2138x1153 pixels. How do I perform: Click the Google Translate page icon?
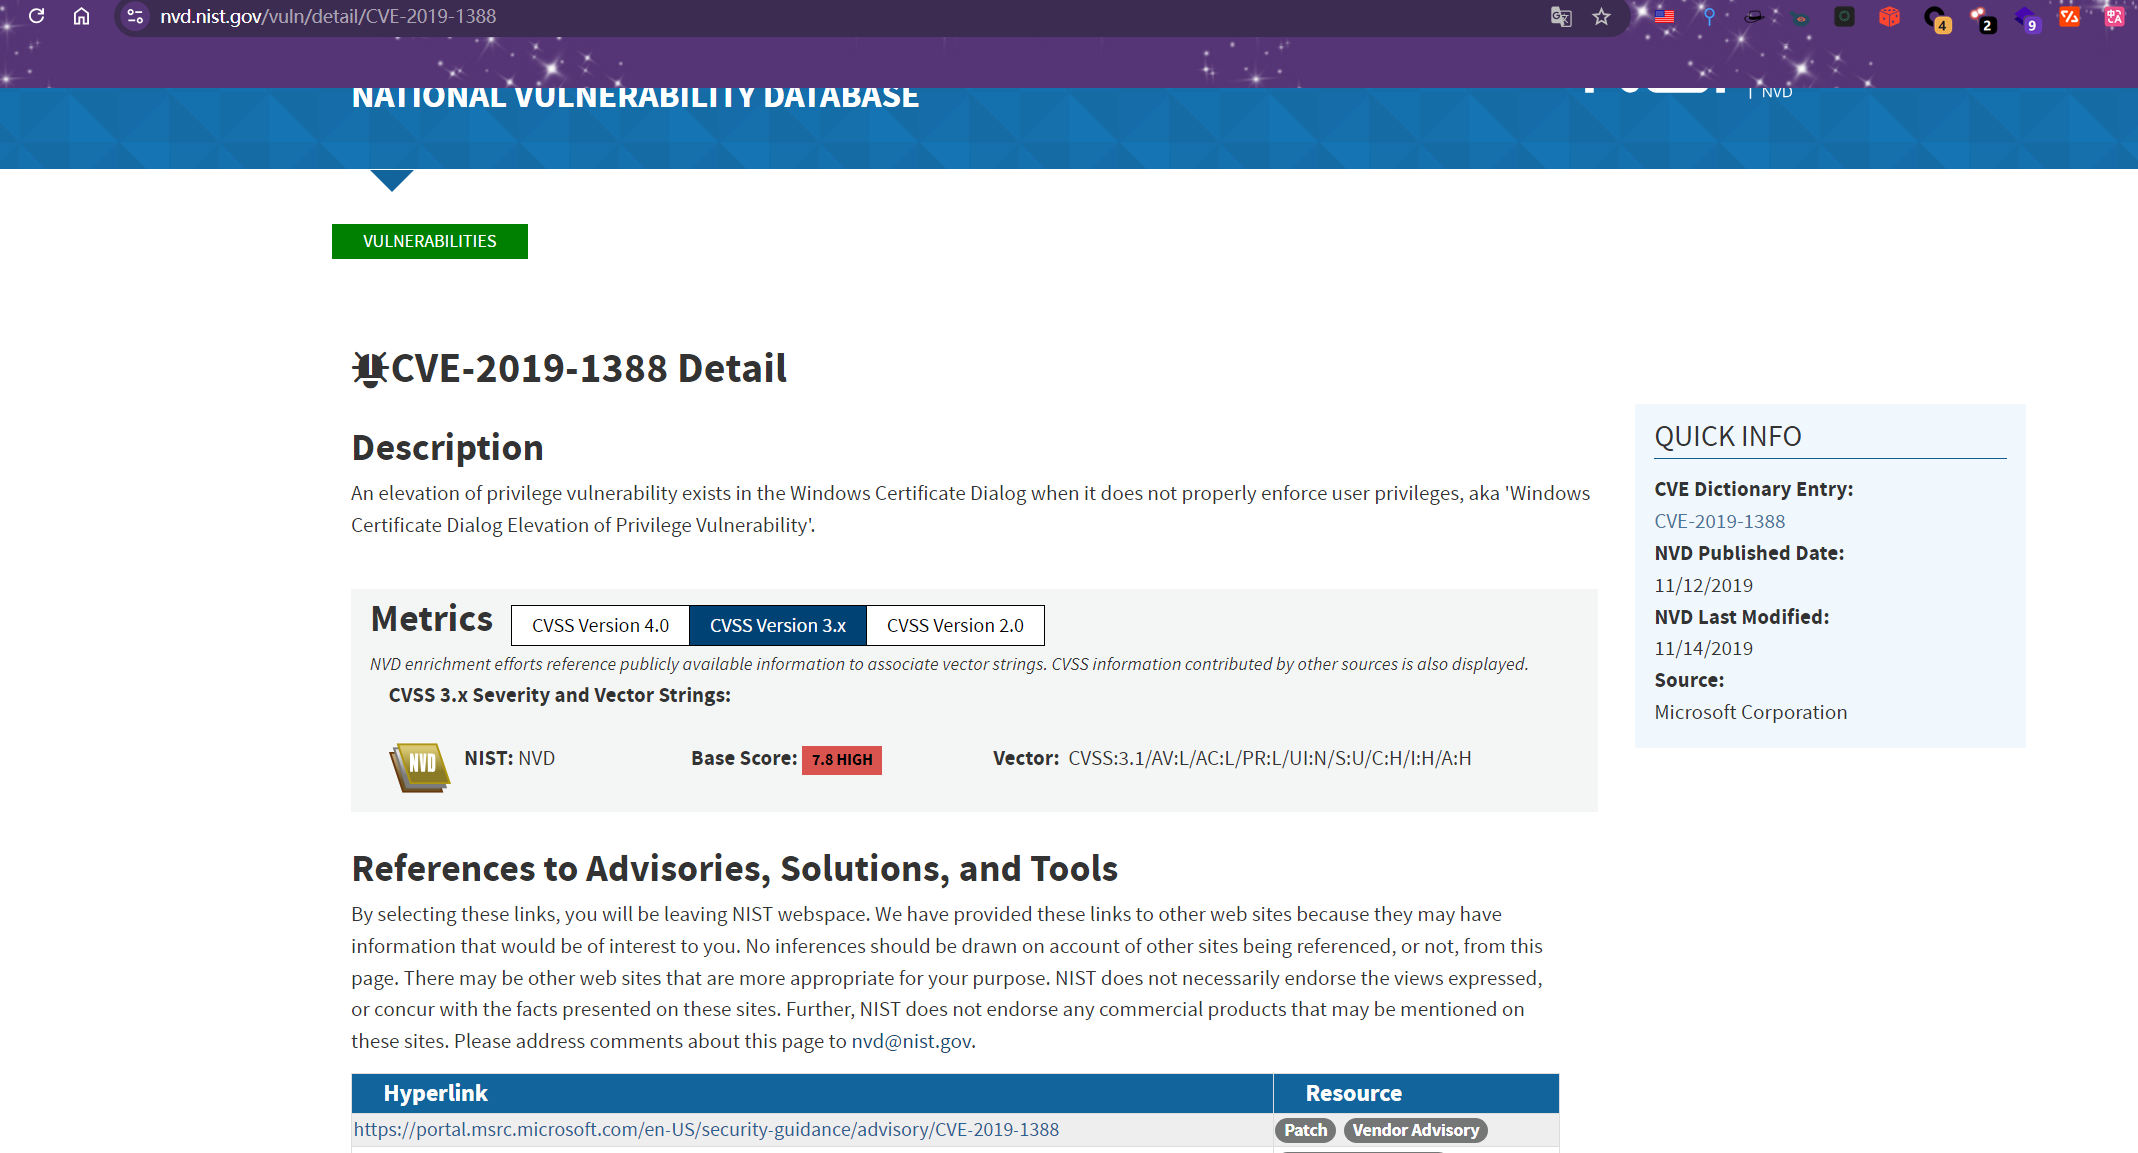[1561, 16]
